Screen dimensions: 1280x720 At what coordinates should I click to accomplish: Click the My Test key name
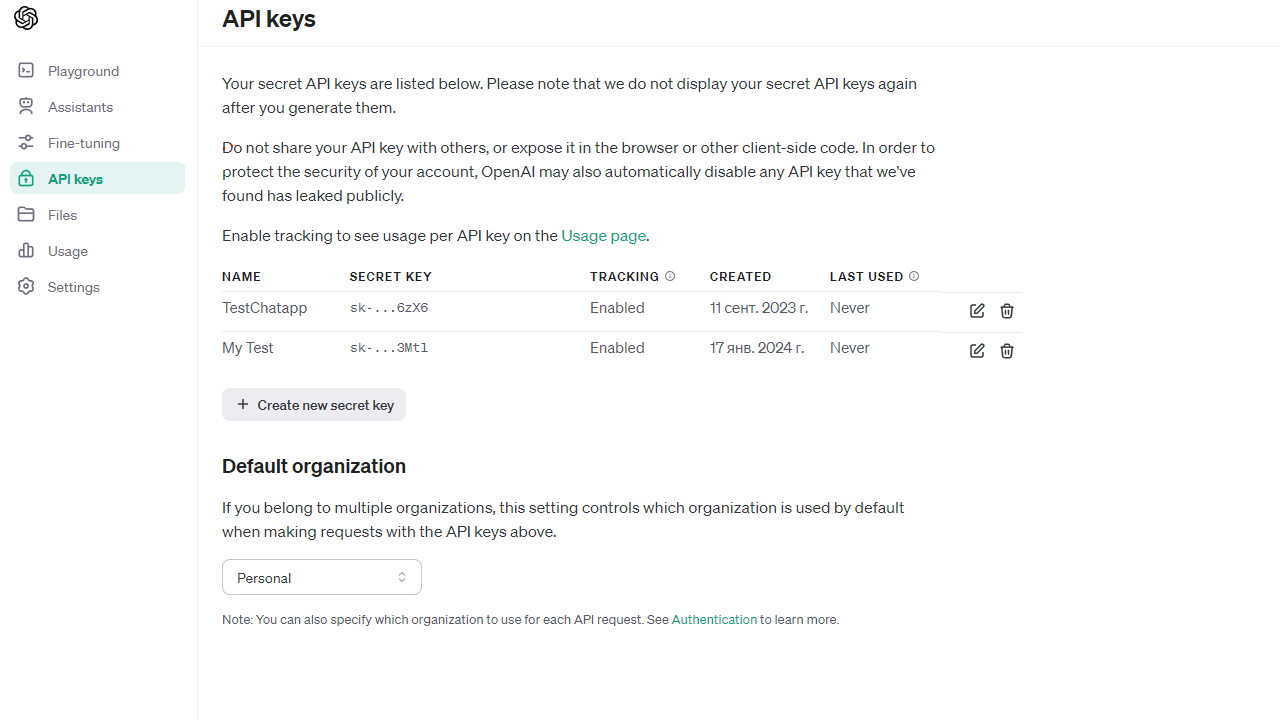[248, 348]
